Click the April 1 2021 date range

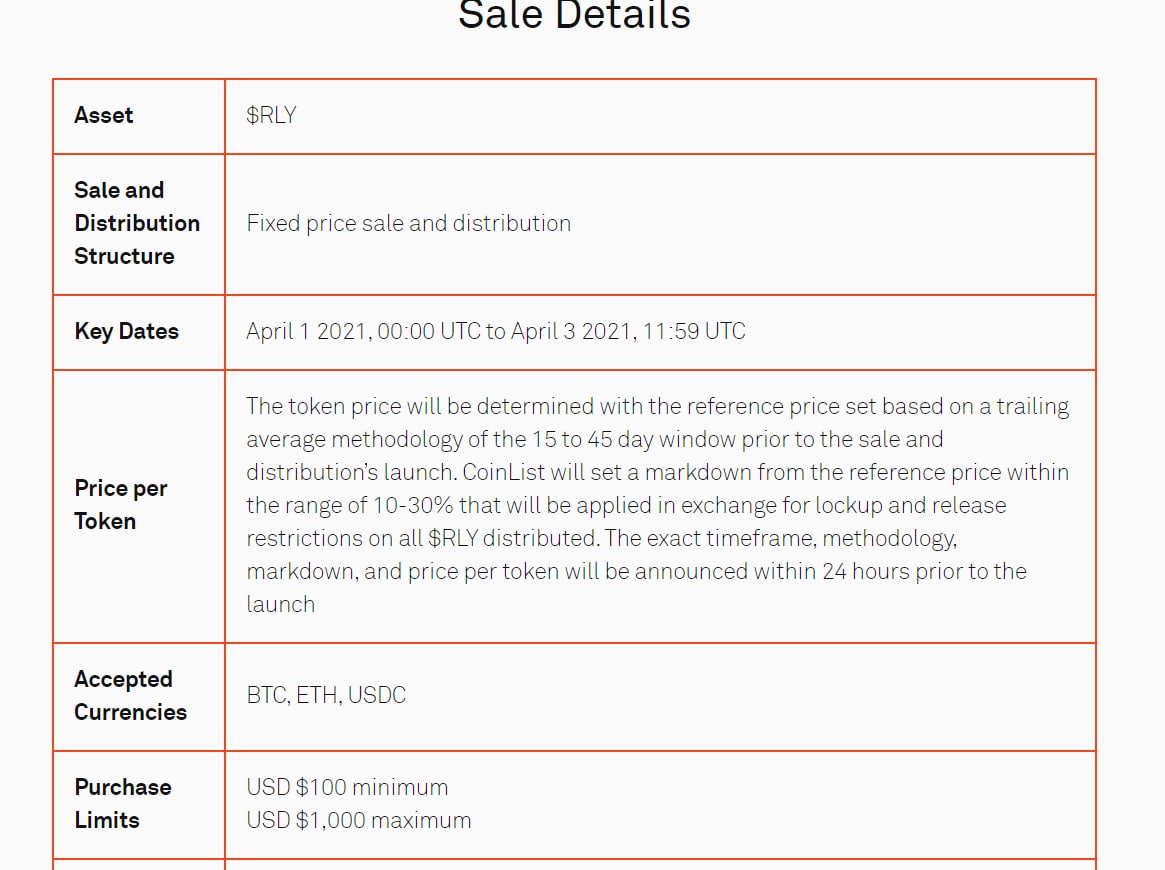[496, 331]
